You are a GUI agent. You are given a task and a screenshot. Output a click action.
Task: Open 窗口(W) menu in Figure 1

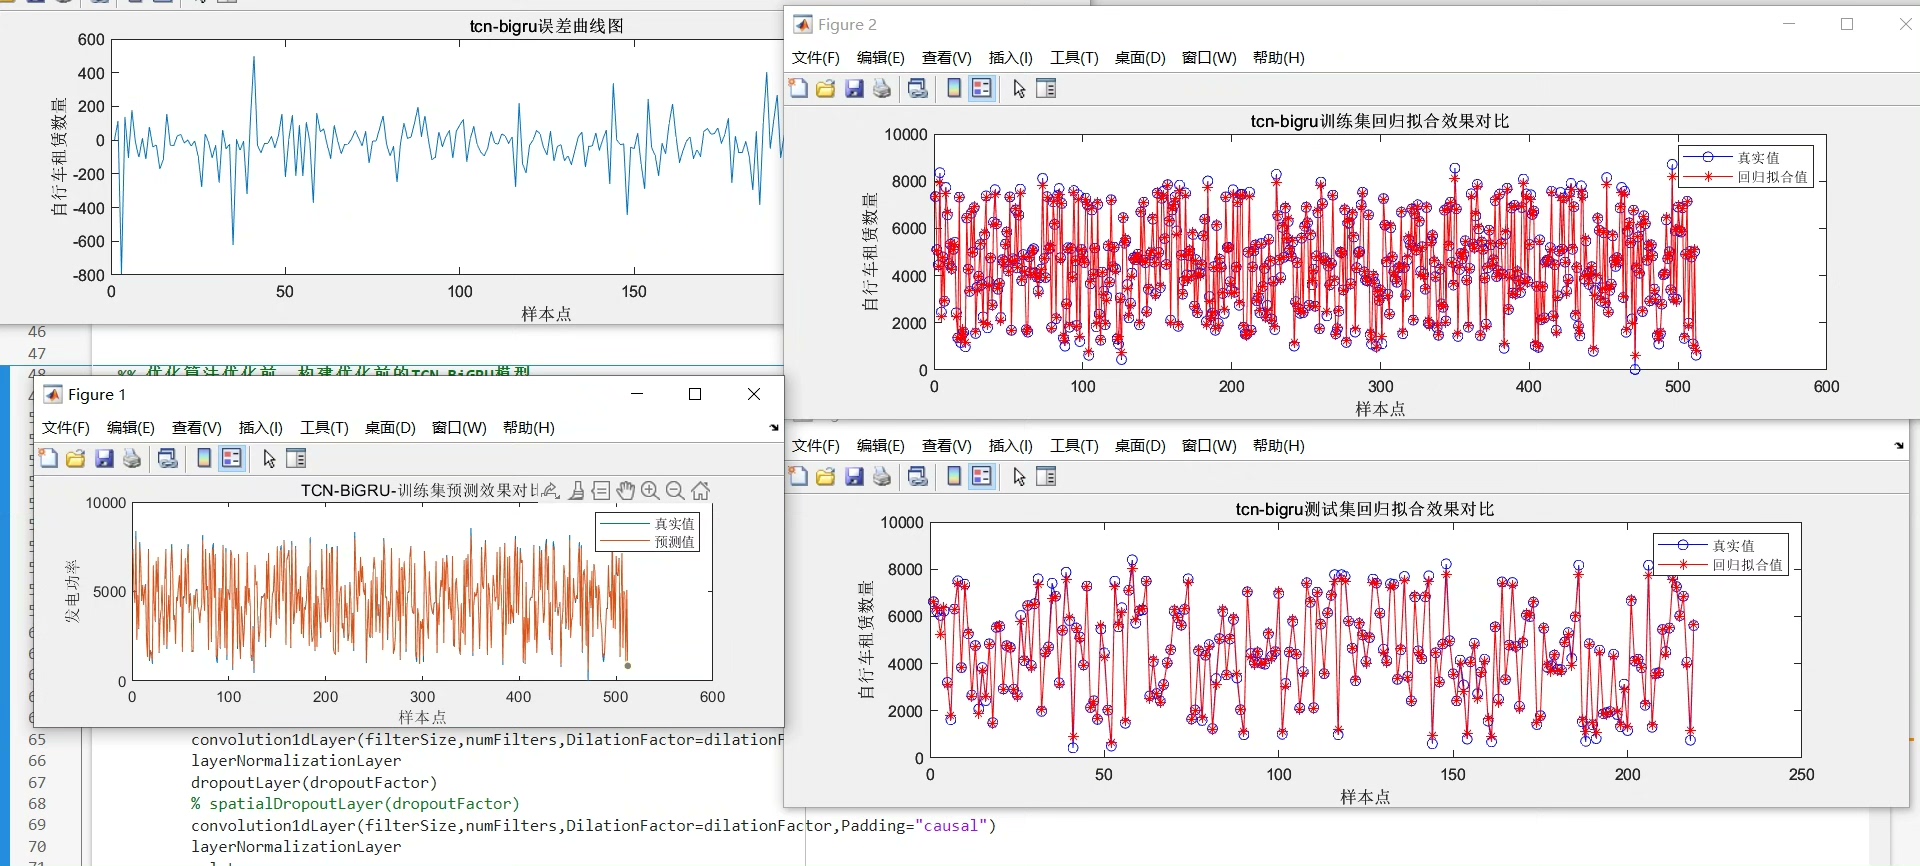coord(459,427)
